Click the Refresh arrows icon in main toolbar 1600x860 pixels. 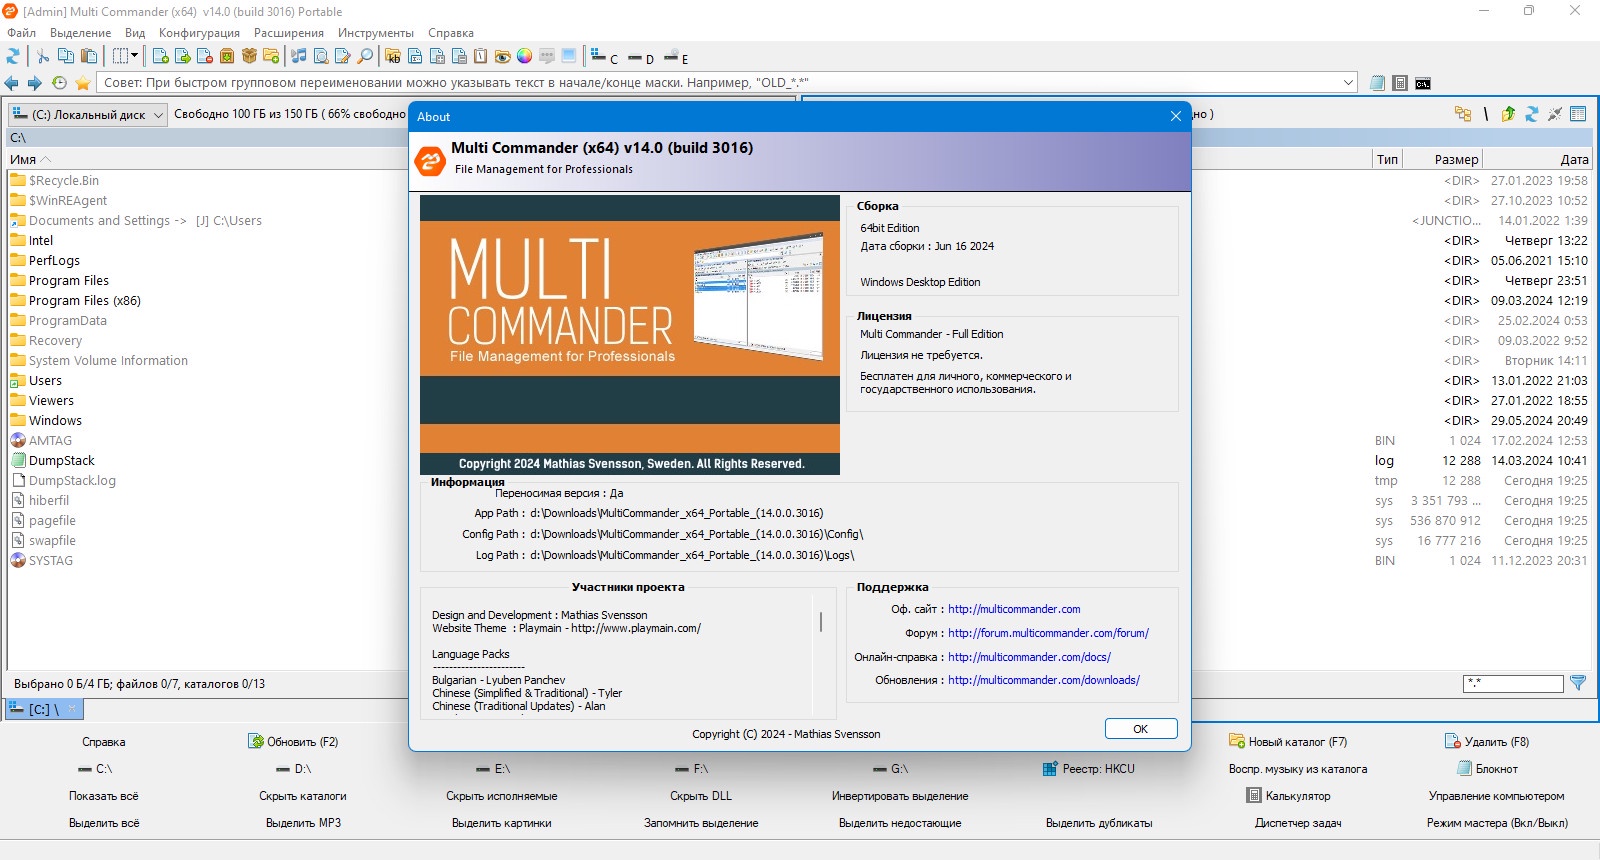pos(13,56)
